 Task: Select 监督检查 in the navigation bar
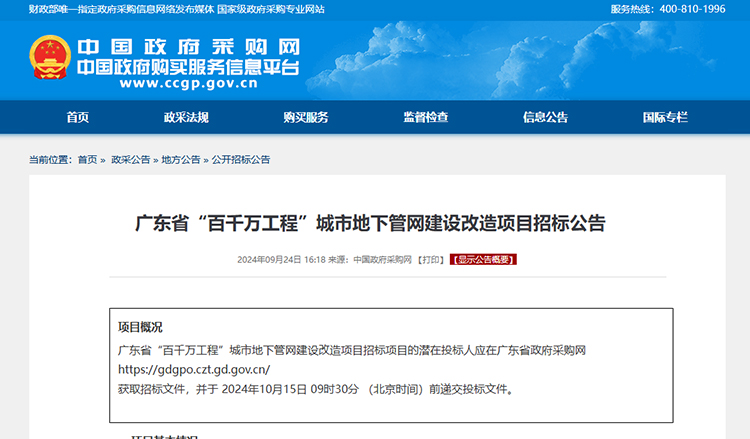(426, 117)
